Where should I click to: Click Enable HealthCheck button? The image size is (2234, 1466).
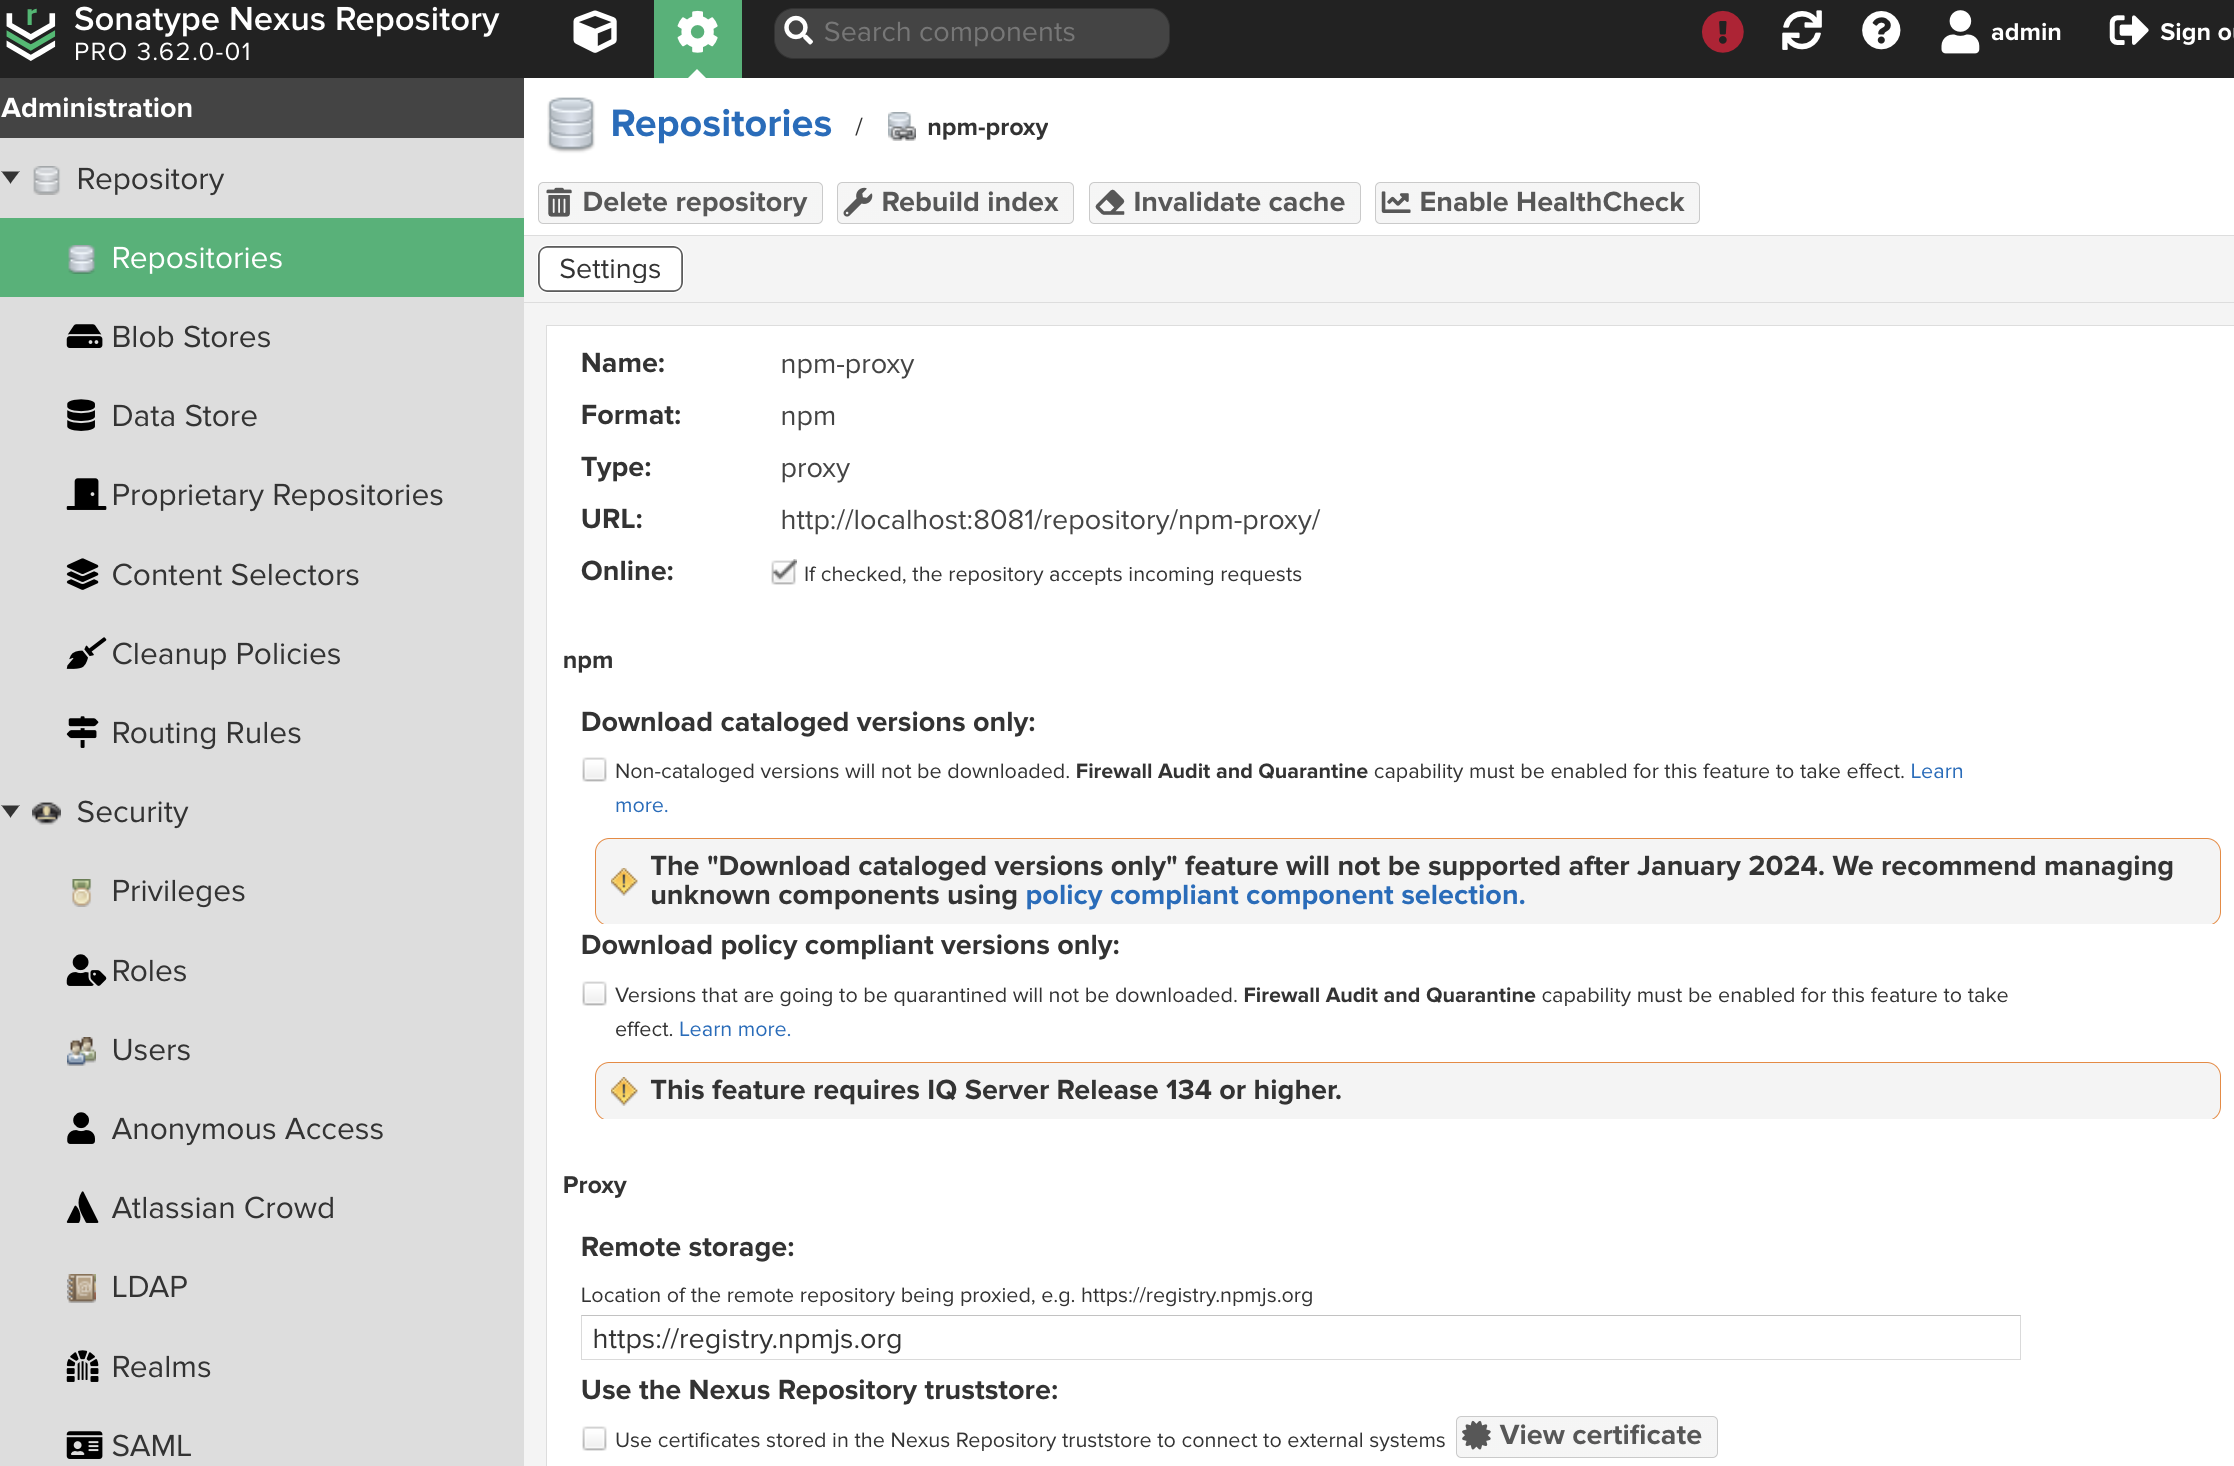[1532, 201]
